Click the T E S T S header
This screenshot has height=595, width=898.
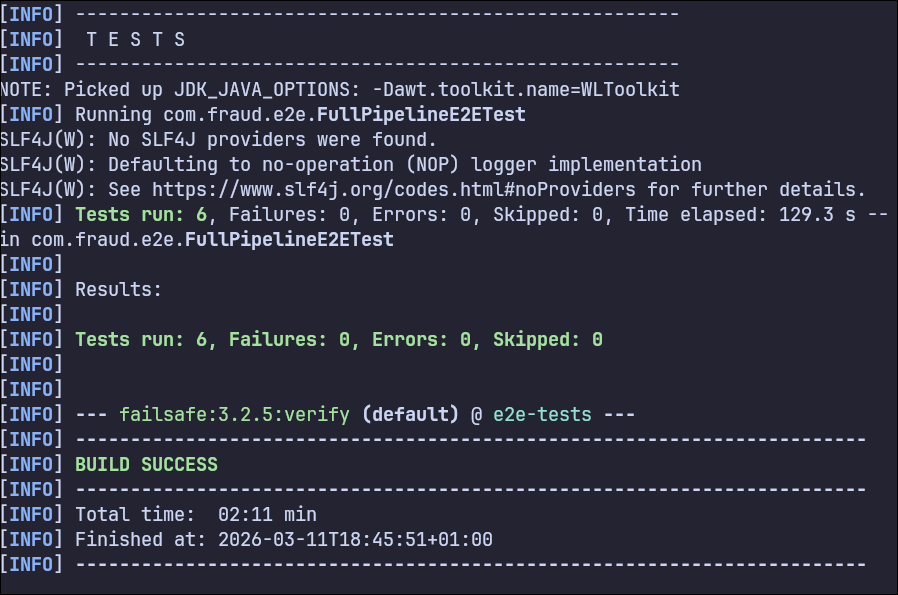pos(135,39)
